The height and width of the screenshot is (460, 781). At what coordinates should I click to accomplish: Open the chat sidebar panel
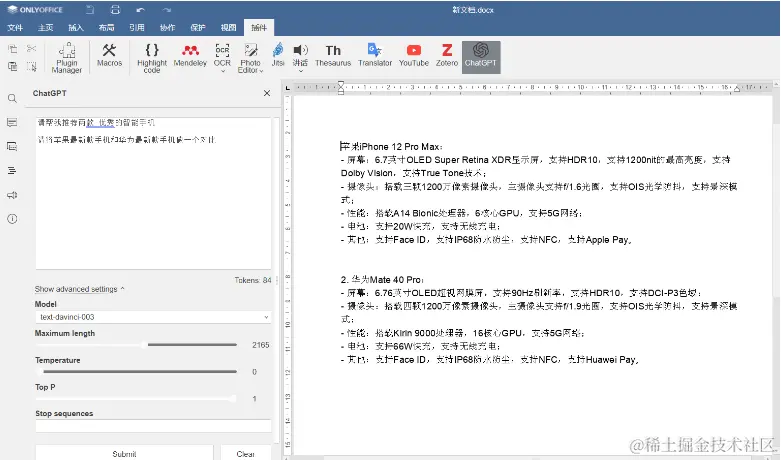tap(12, 146)
